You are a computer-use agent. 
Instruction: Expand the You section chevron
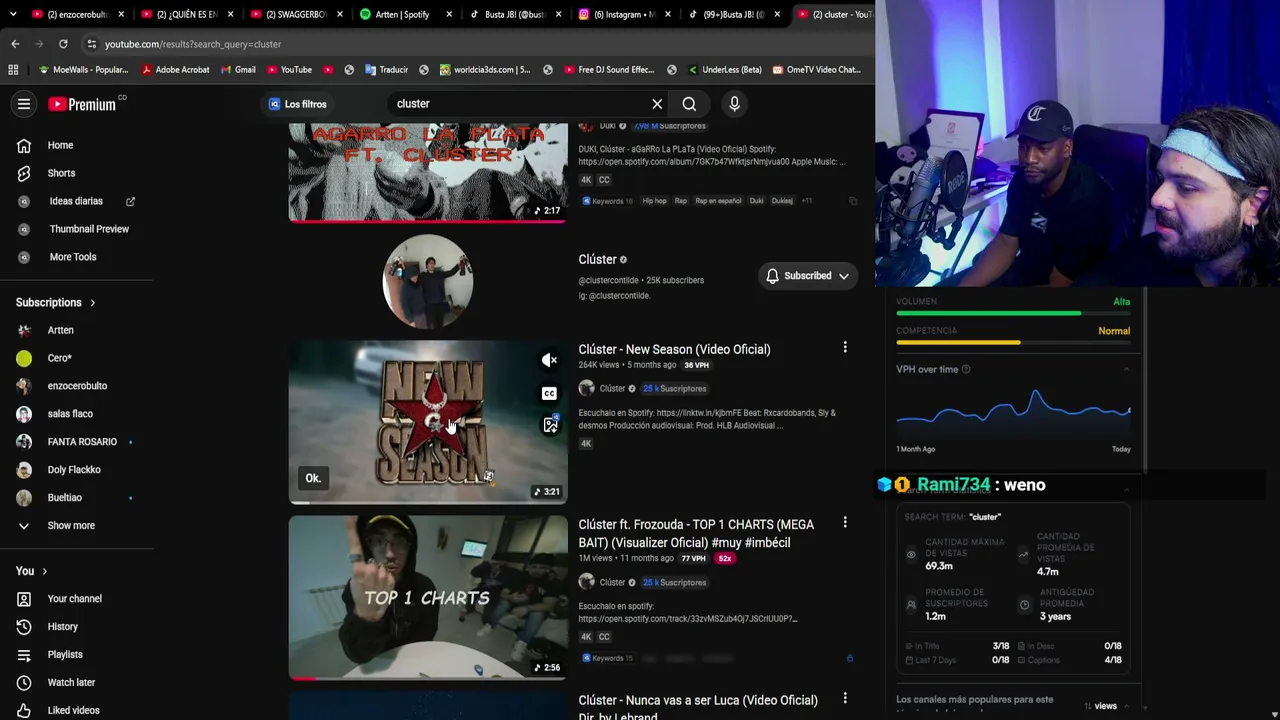tap(47, 571)
